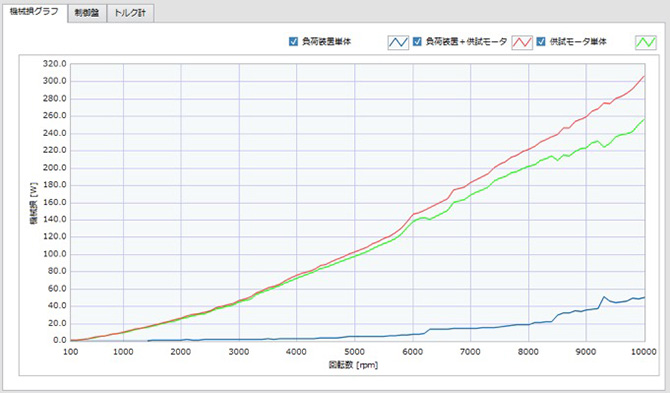This screenshot has width=670, height=393.
Task: Click the red curve's endpoint at 10000 rpm
Action: point(644,76)
